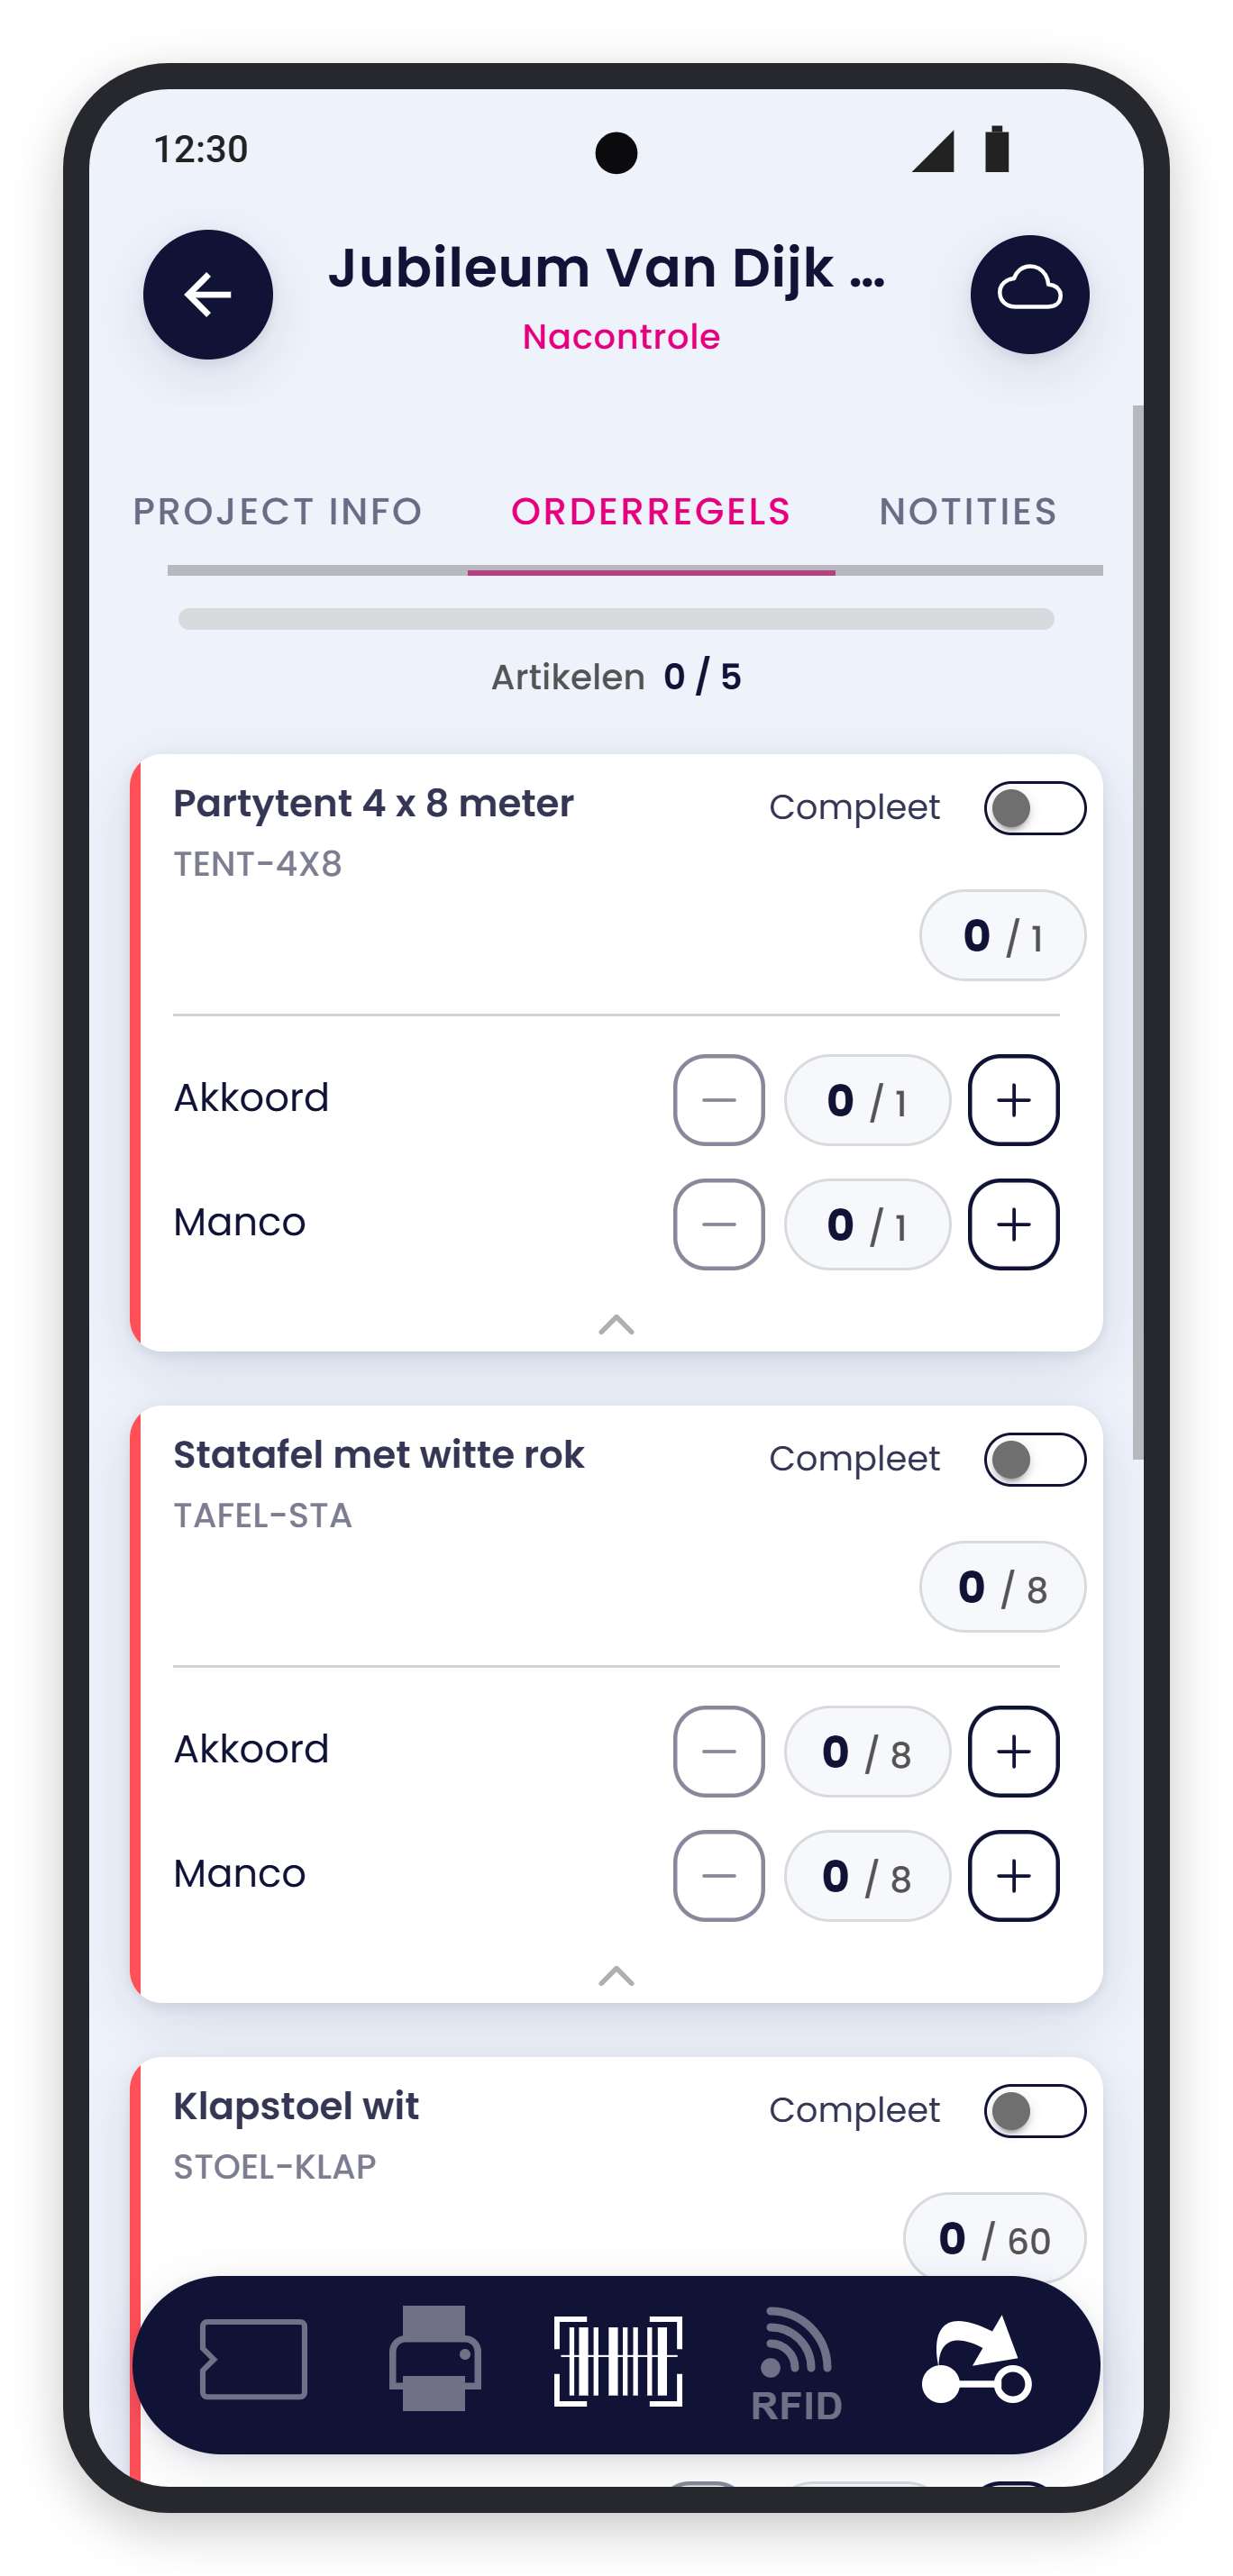The height and width of the screenshot is (2576, 1233).
Task: Collapse the Statafel card chevron
Action: coord(616,1976)
